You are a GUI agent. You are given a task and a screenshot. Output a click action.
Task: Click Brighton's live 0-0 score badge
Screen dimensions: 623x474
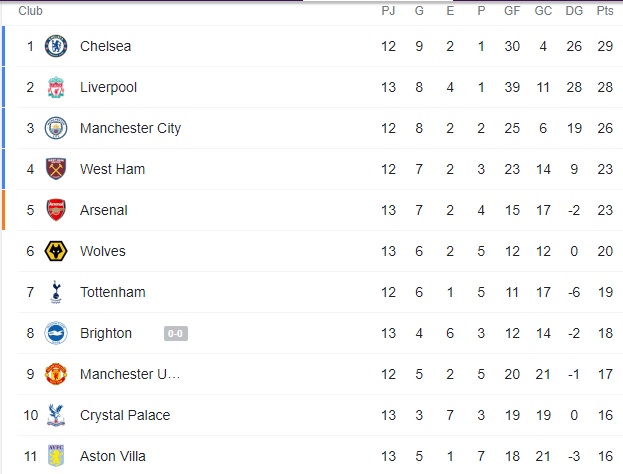tap(175, 333)
